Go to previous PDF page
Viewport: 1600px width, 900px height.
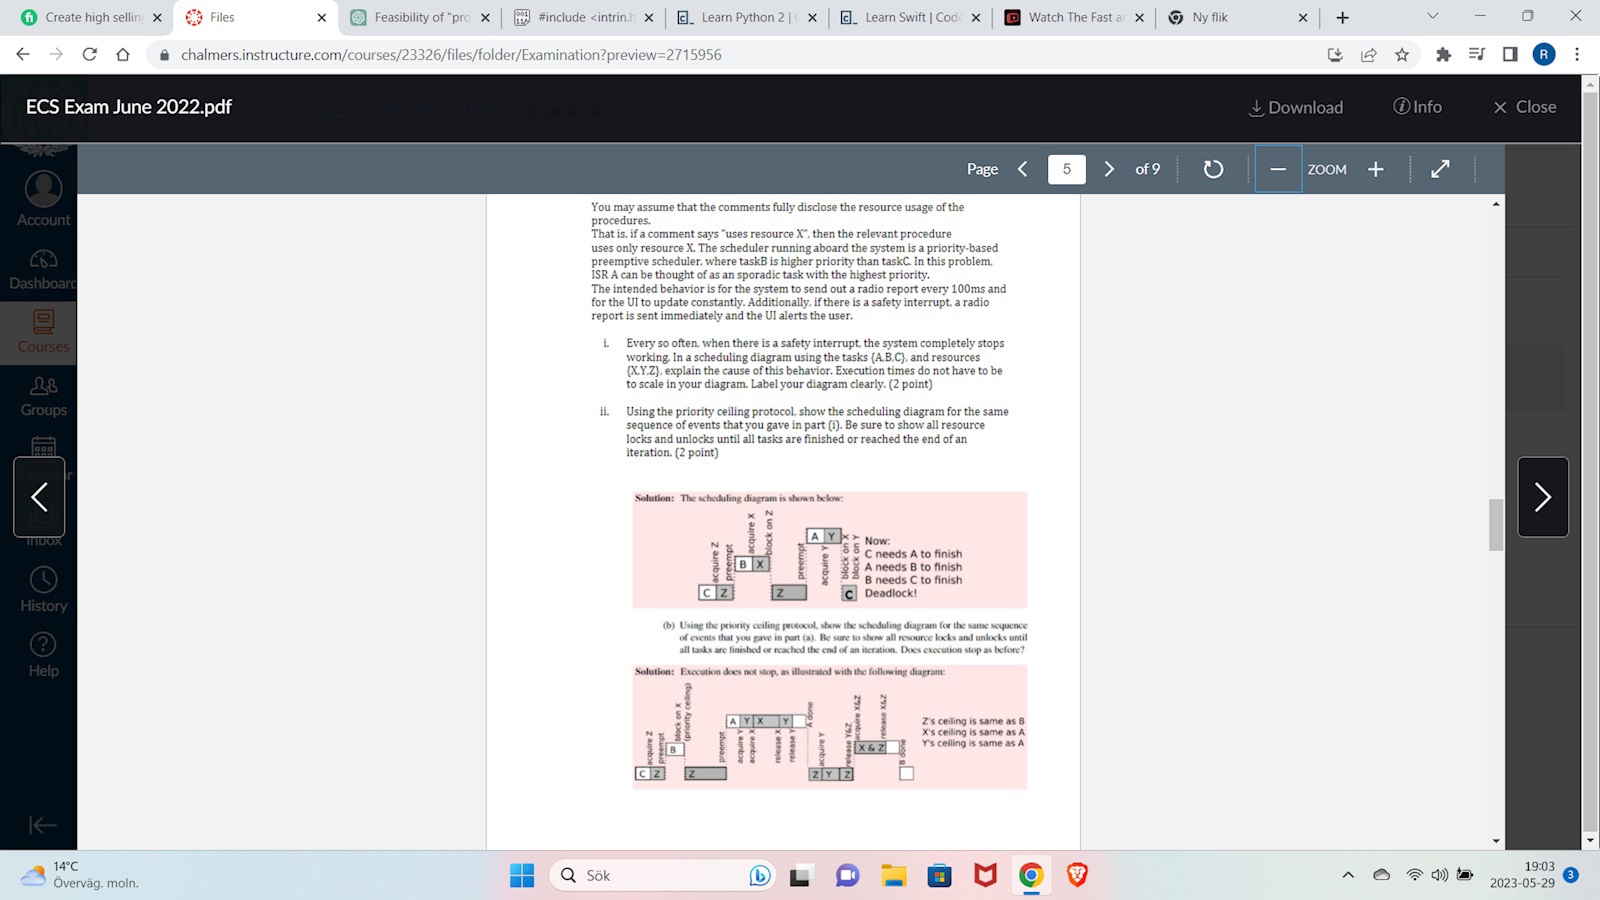pyautogui.click(x=1022, y=169)
